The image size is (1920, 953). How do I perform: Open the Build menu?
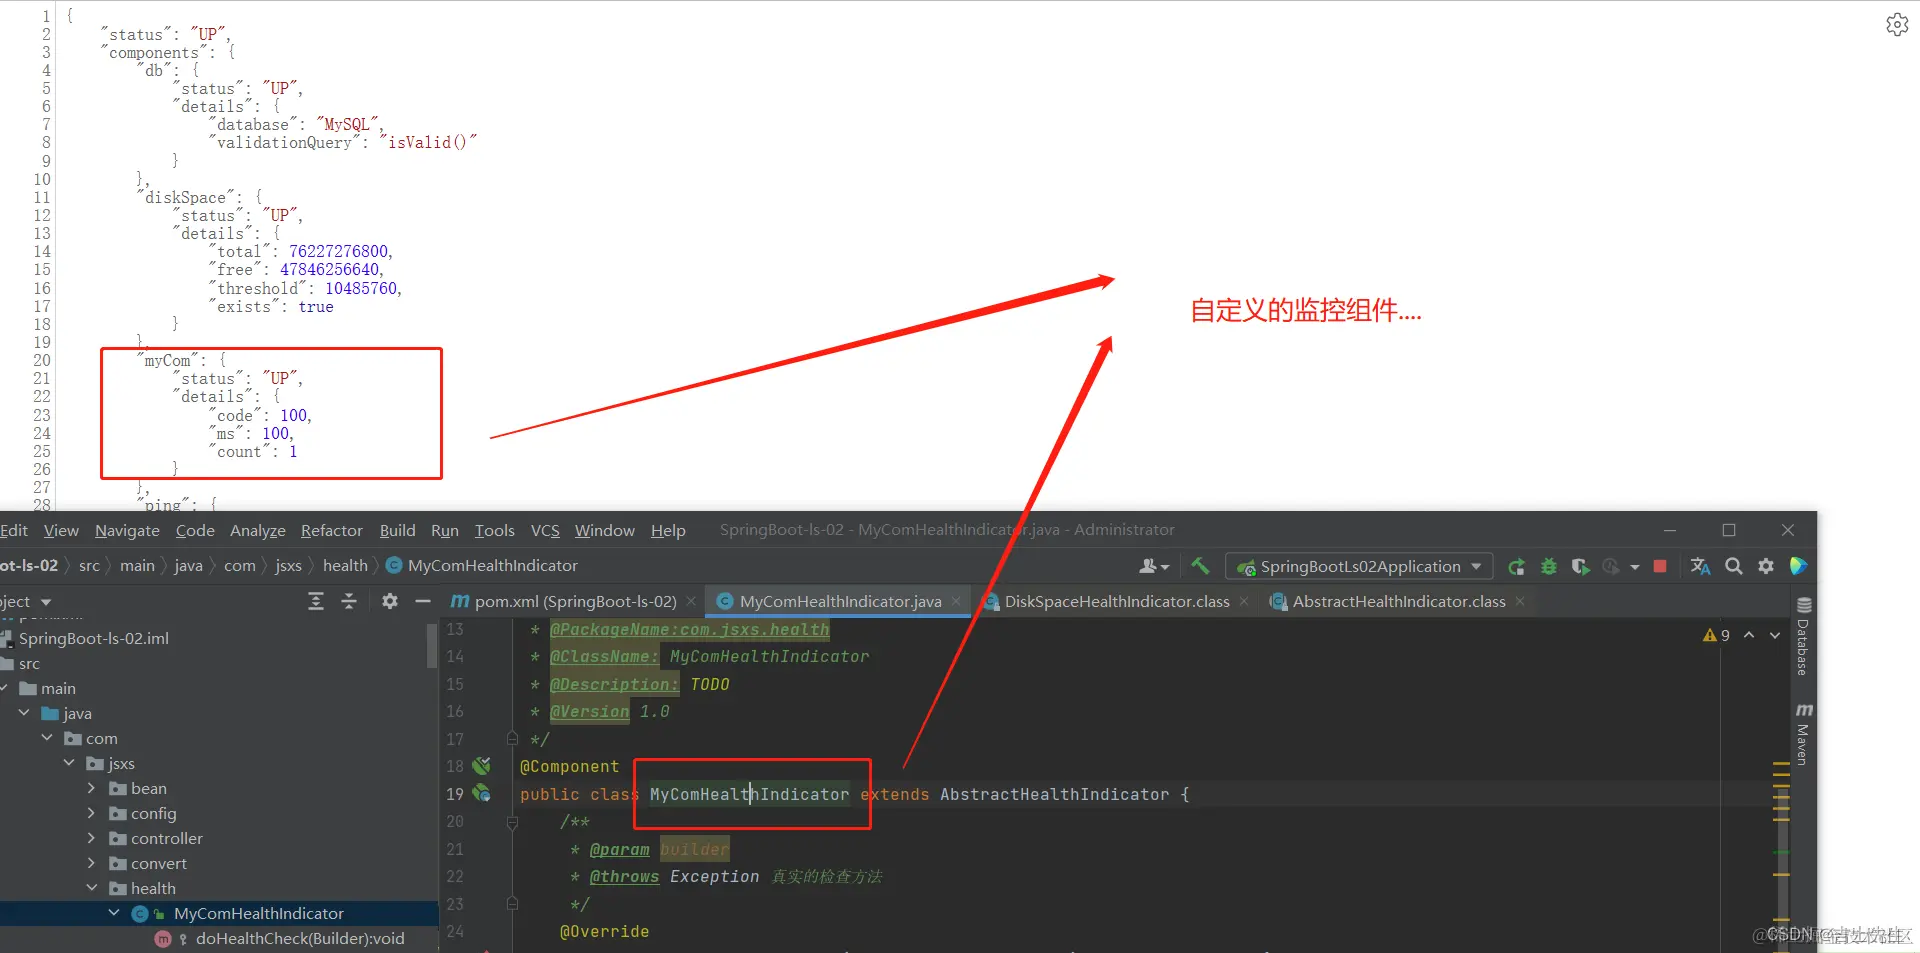click(x=397, y=530)
